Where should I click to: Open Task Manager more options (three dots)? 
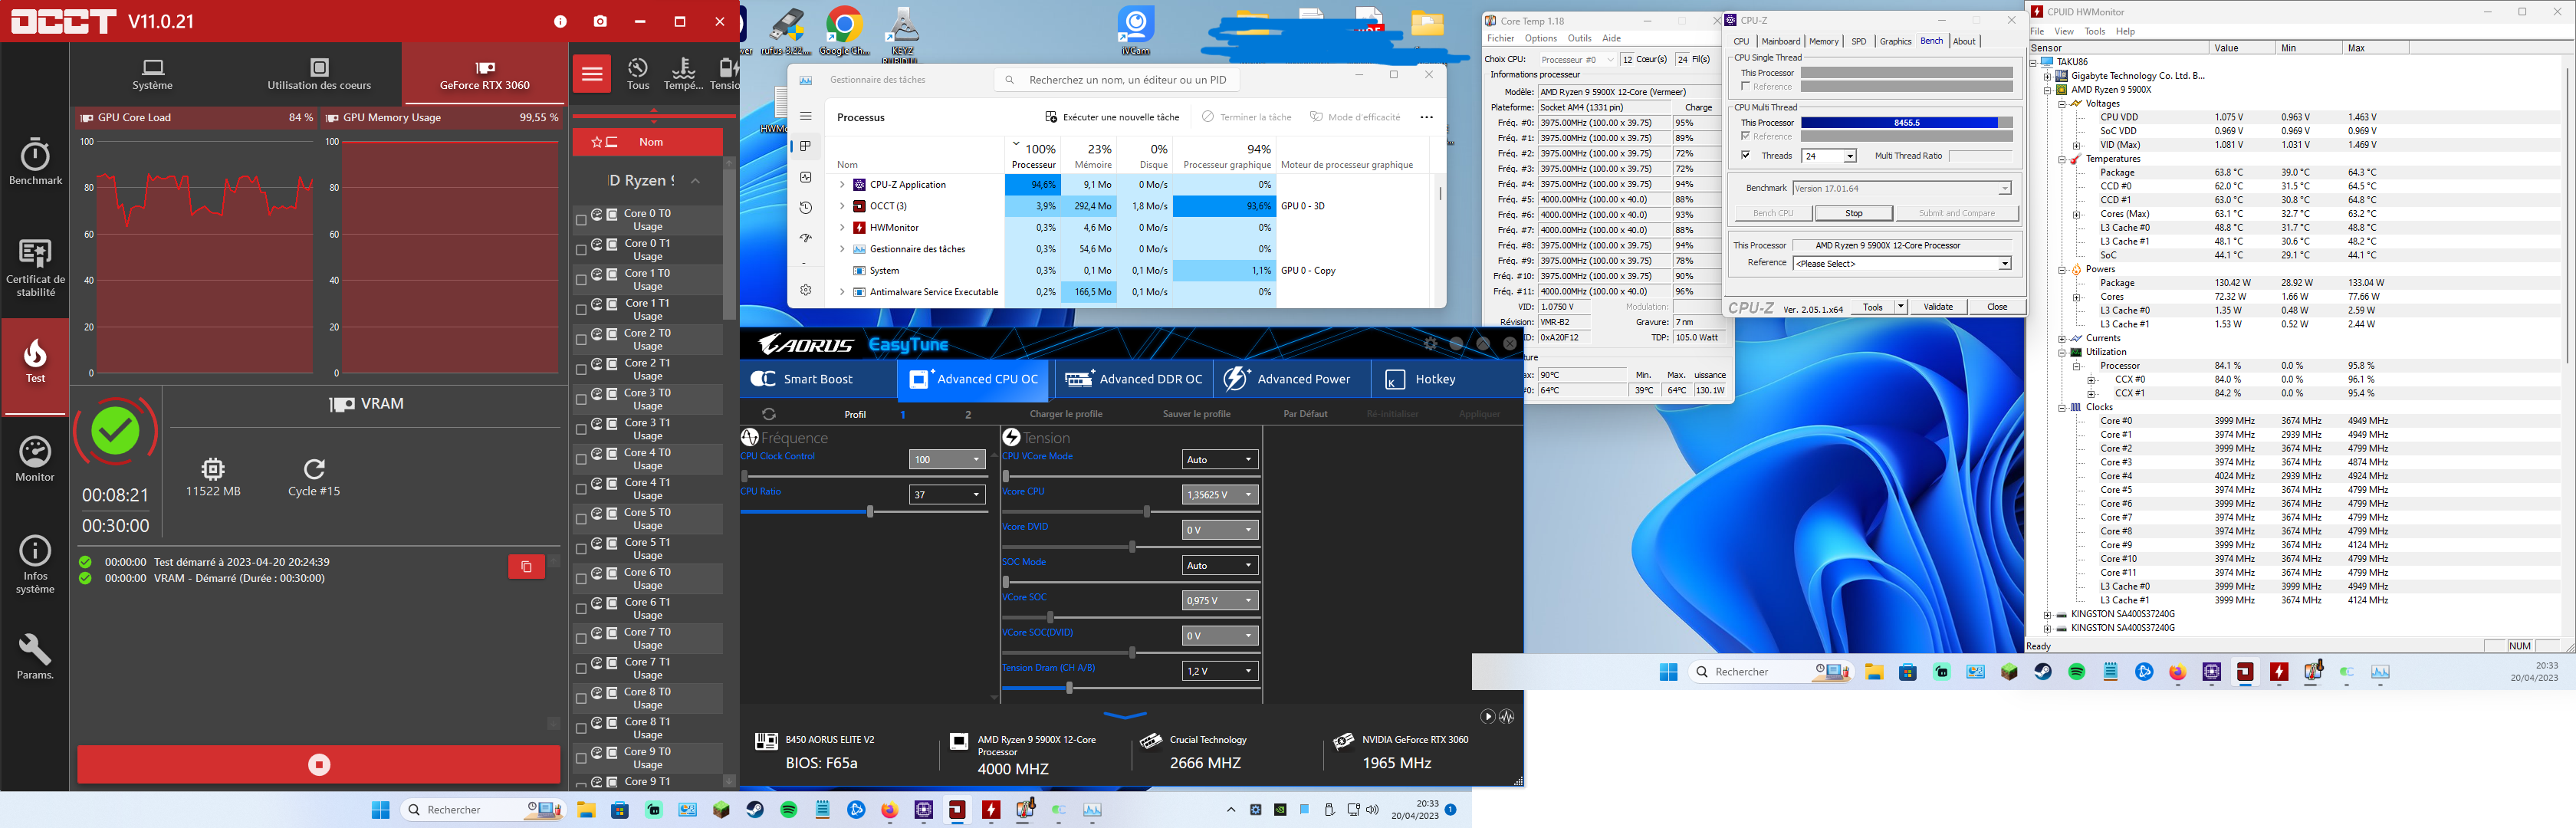tap(1426, 117)
